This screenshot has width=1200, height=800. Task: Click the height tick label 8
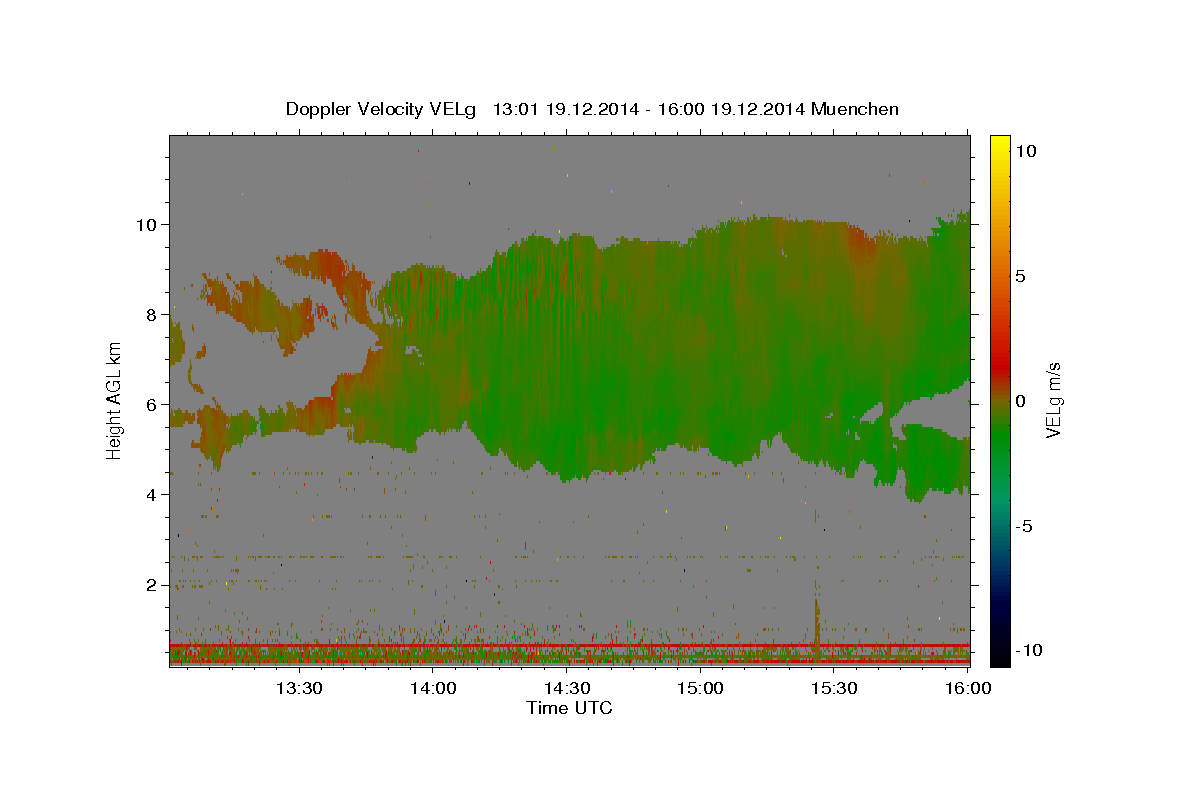152,314
